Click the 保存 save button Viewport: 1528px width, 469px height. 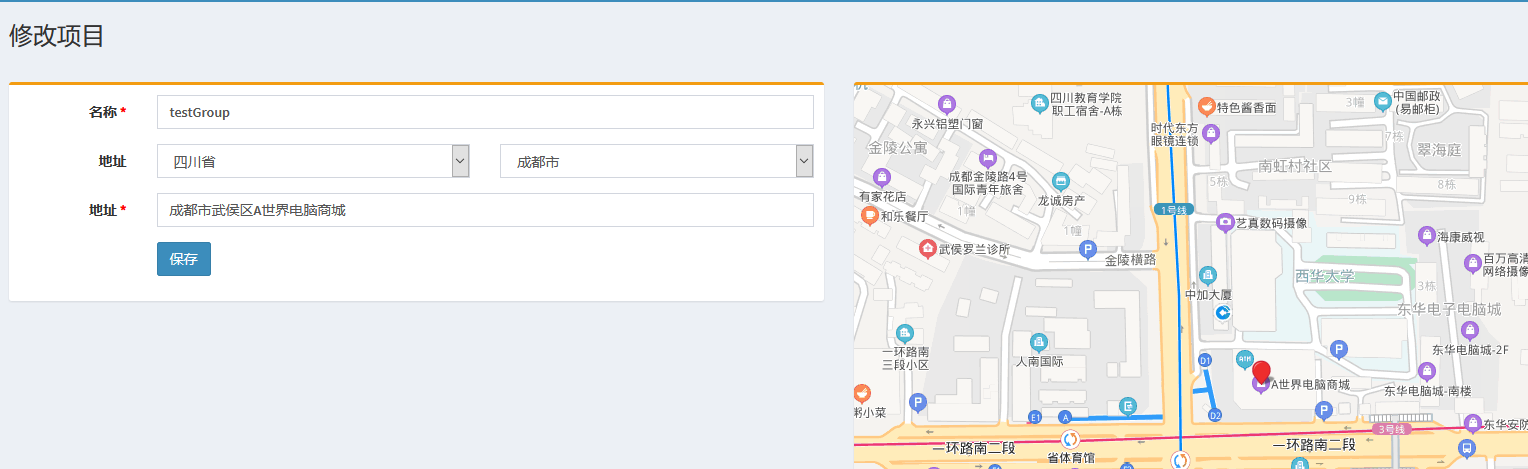click(x=184, y=259)
